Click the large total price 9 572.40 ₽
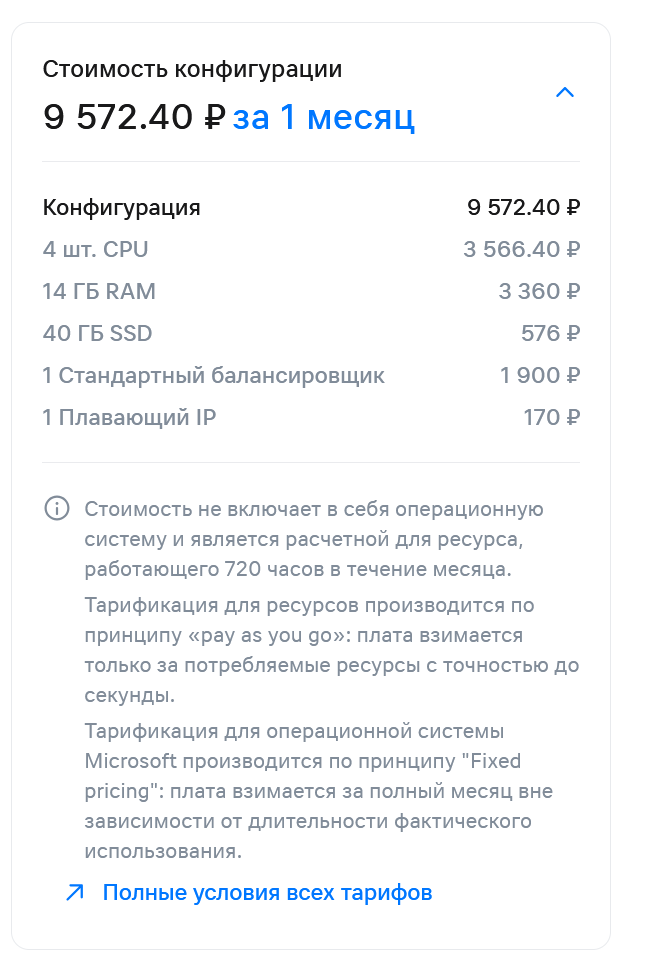This screenshot has height=964, width=646. 134,118
